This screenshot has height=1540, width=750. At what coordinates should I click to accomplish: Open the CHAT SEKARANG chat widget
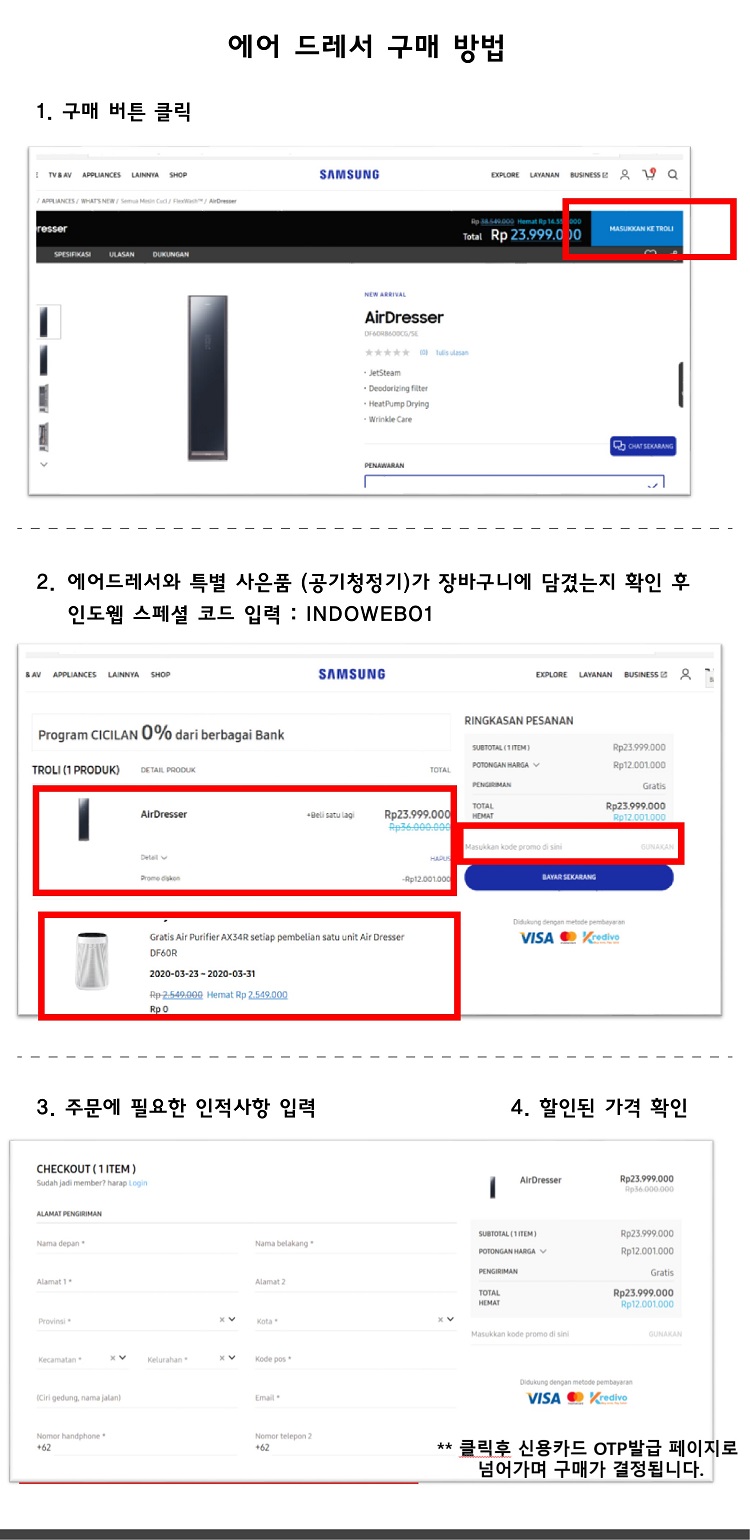pos(643,446)
